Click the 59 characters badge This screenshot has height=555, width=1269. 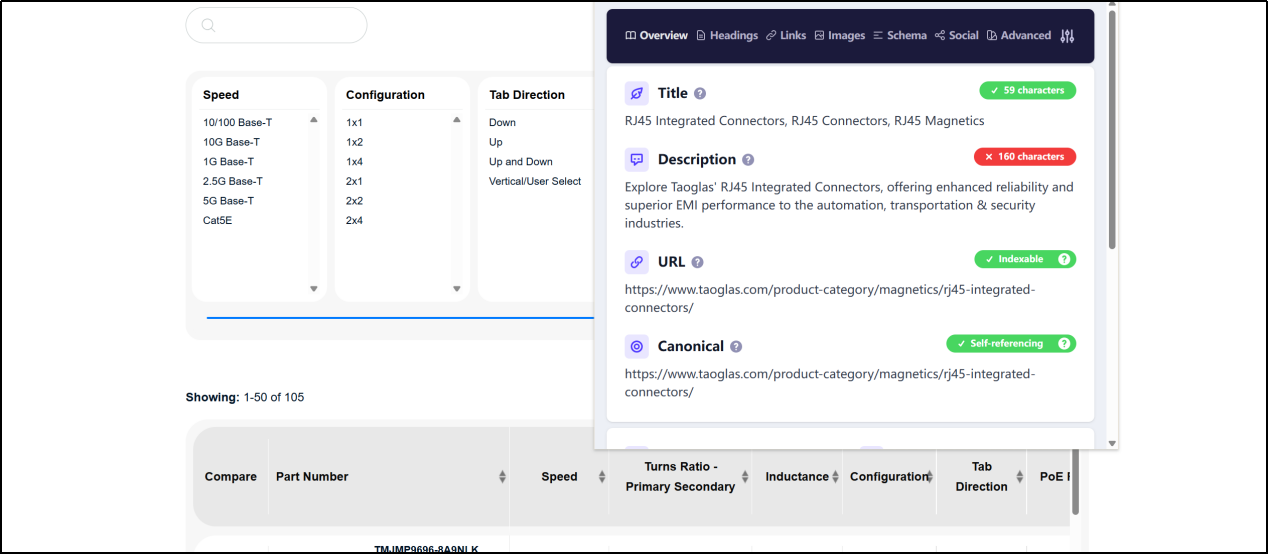pyautogui.click(x=1028, y=90)
